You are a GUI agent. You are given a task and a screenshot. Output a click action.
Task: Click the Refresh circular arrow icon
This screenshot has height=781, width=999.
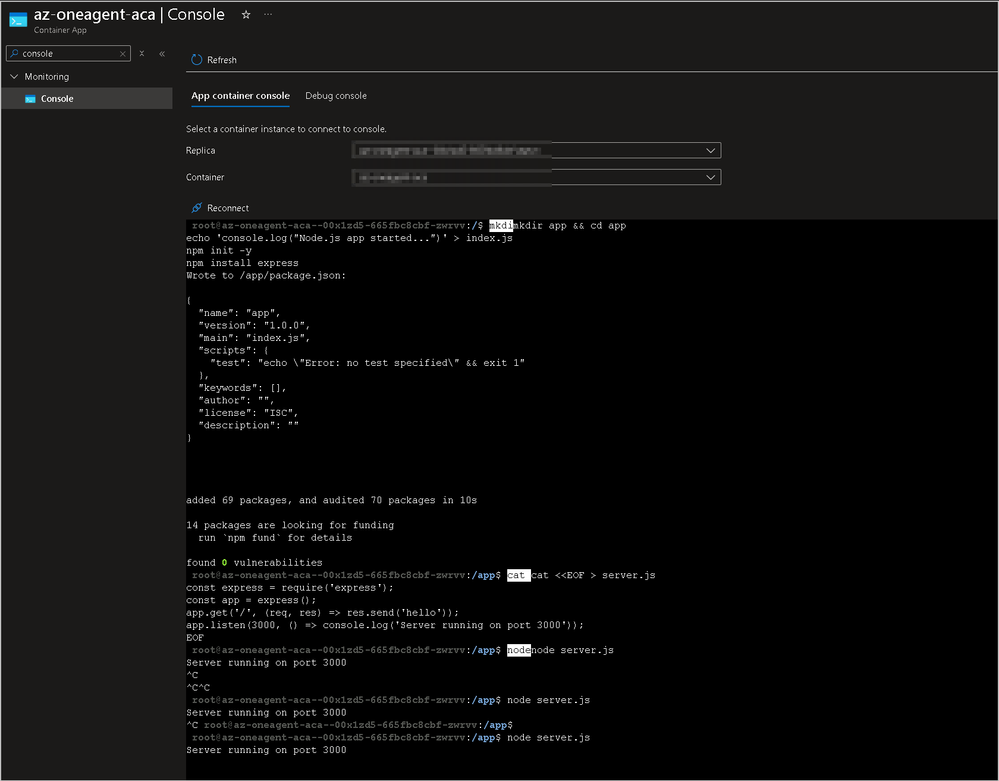(197, 60)
